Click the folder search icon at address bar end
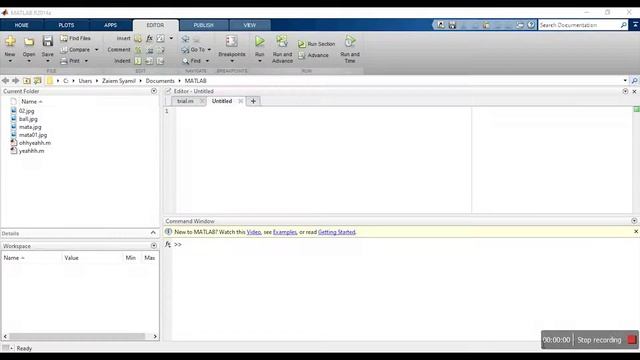This screenshot has height=360, width=640. pos(635,80)
